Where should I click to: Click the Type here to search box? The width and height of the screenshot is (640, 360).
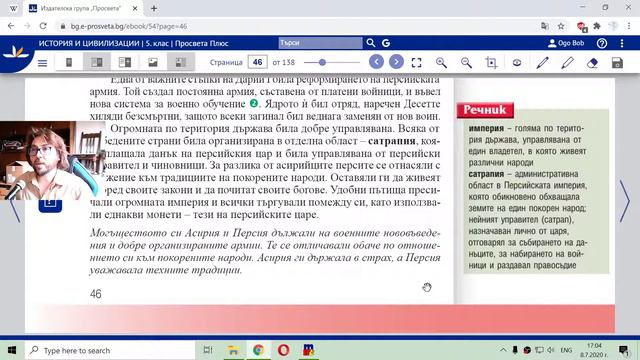pyautogui.click(x=110, y=350)
